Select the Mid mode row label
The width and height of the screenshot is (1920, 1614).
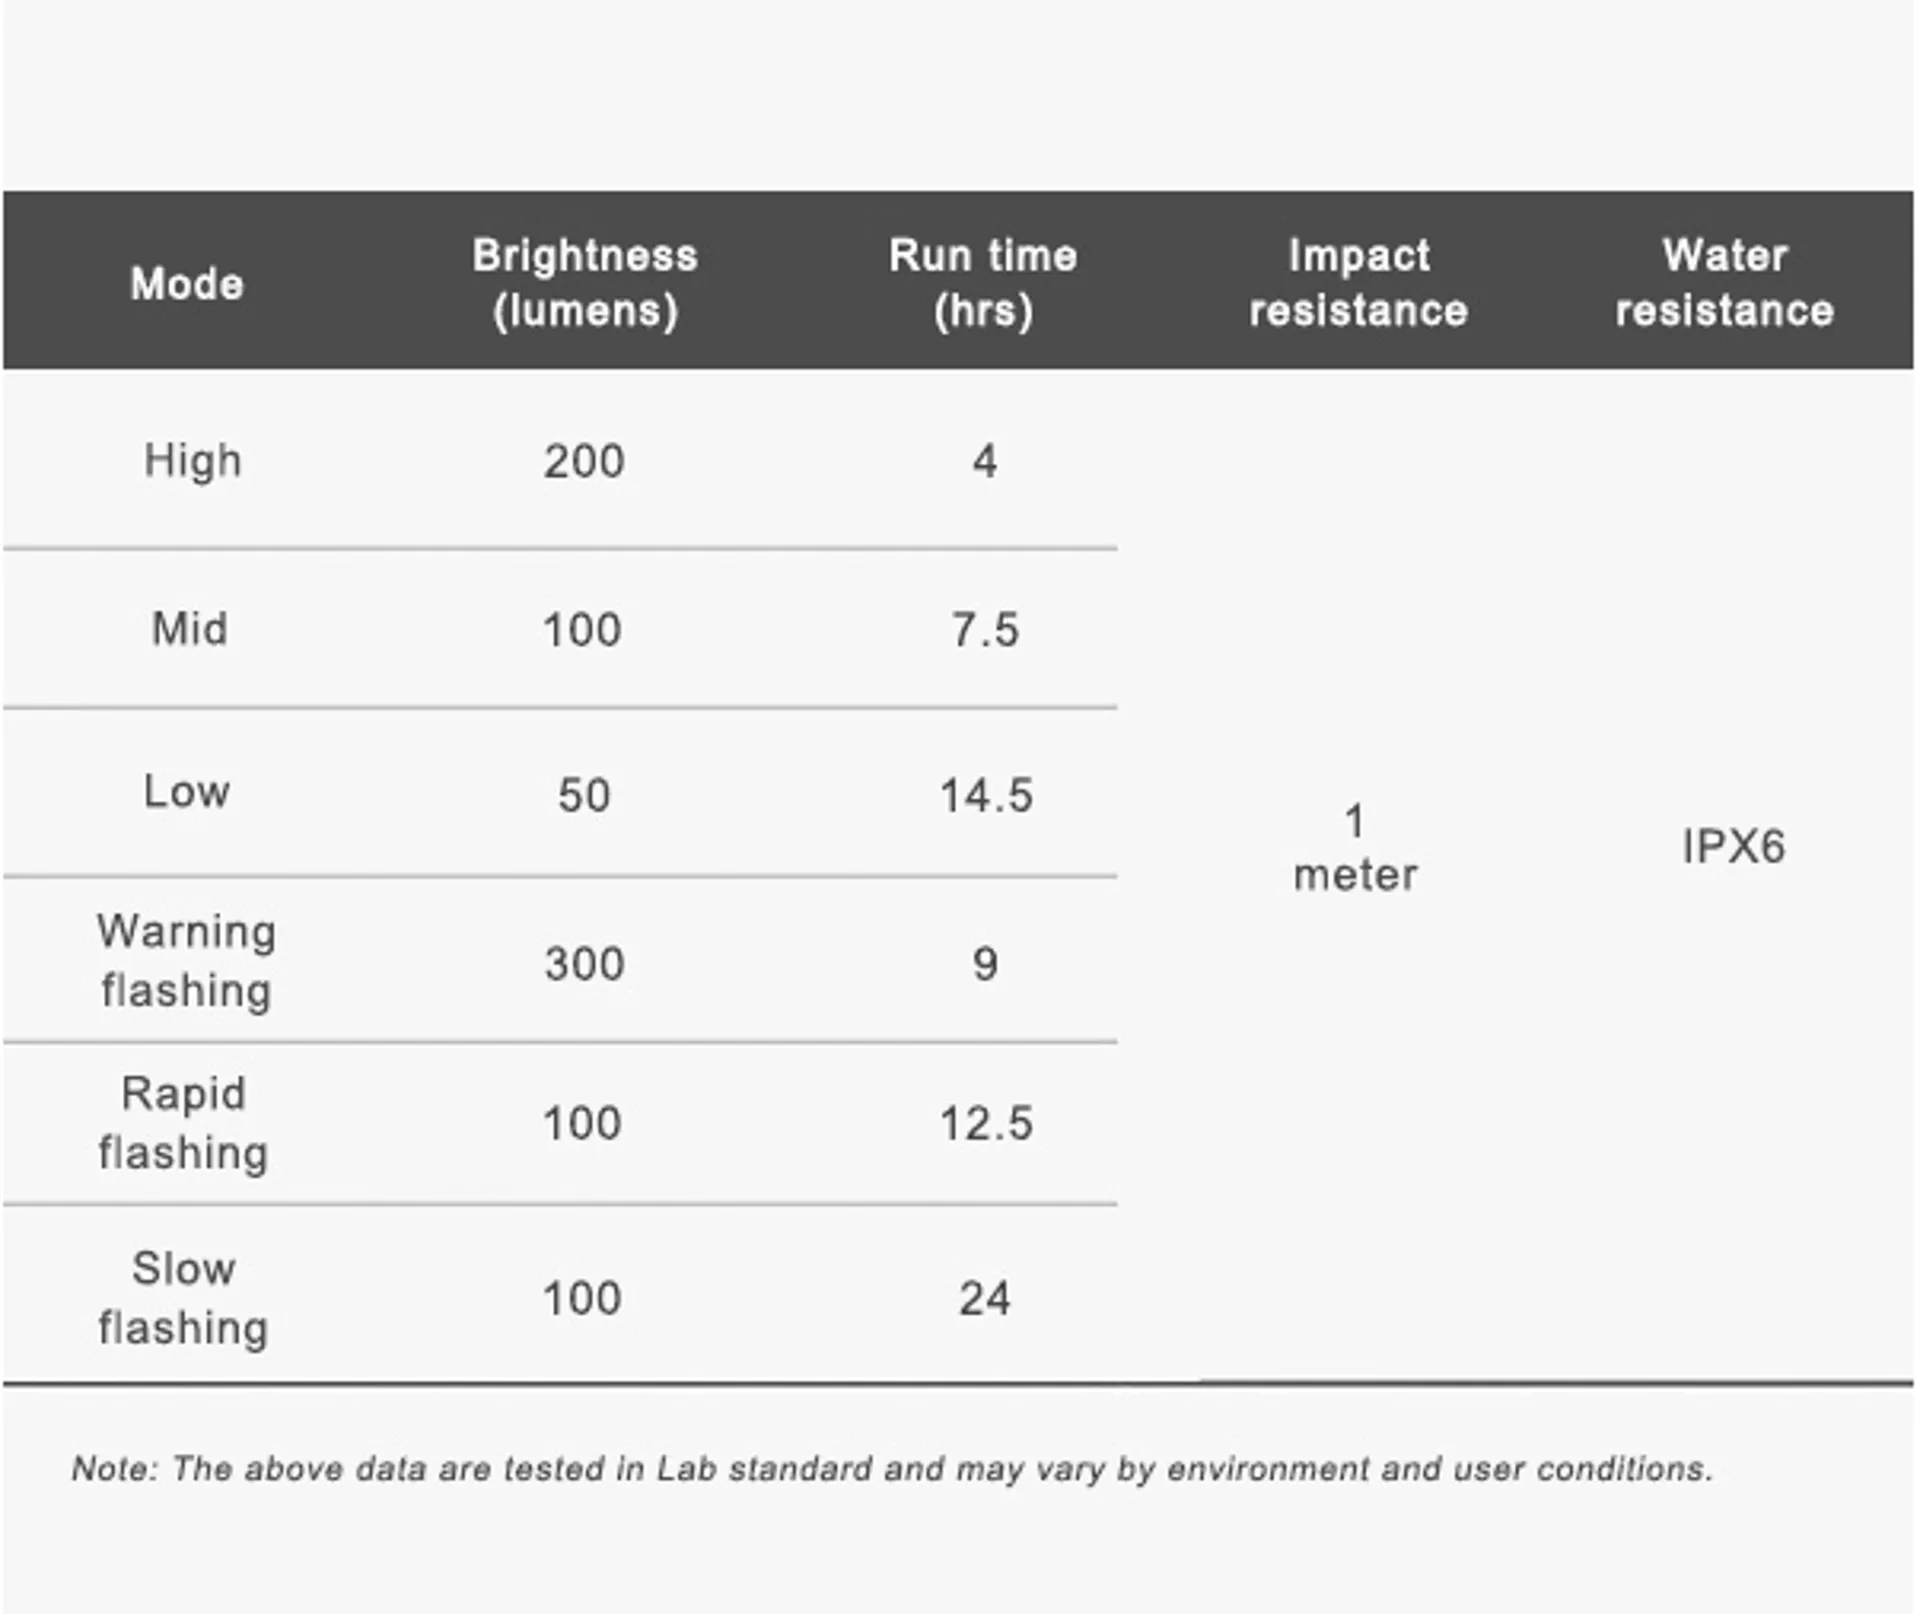pos(190,629)
